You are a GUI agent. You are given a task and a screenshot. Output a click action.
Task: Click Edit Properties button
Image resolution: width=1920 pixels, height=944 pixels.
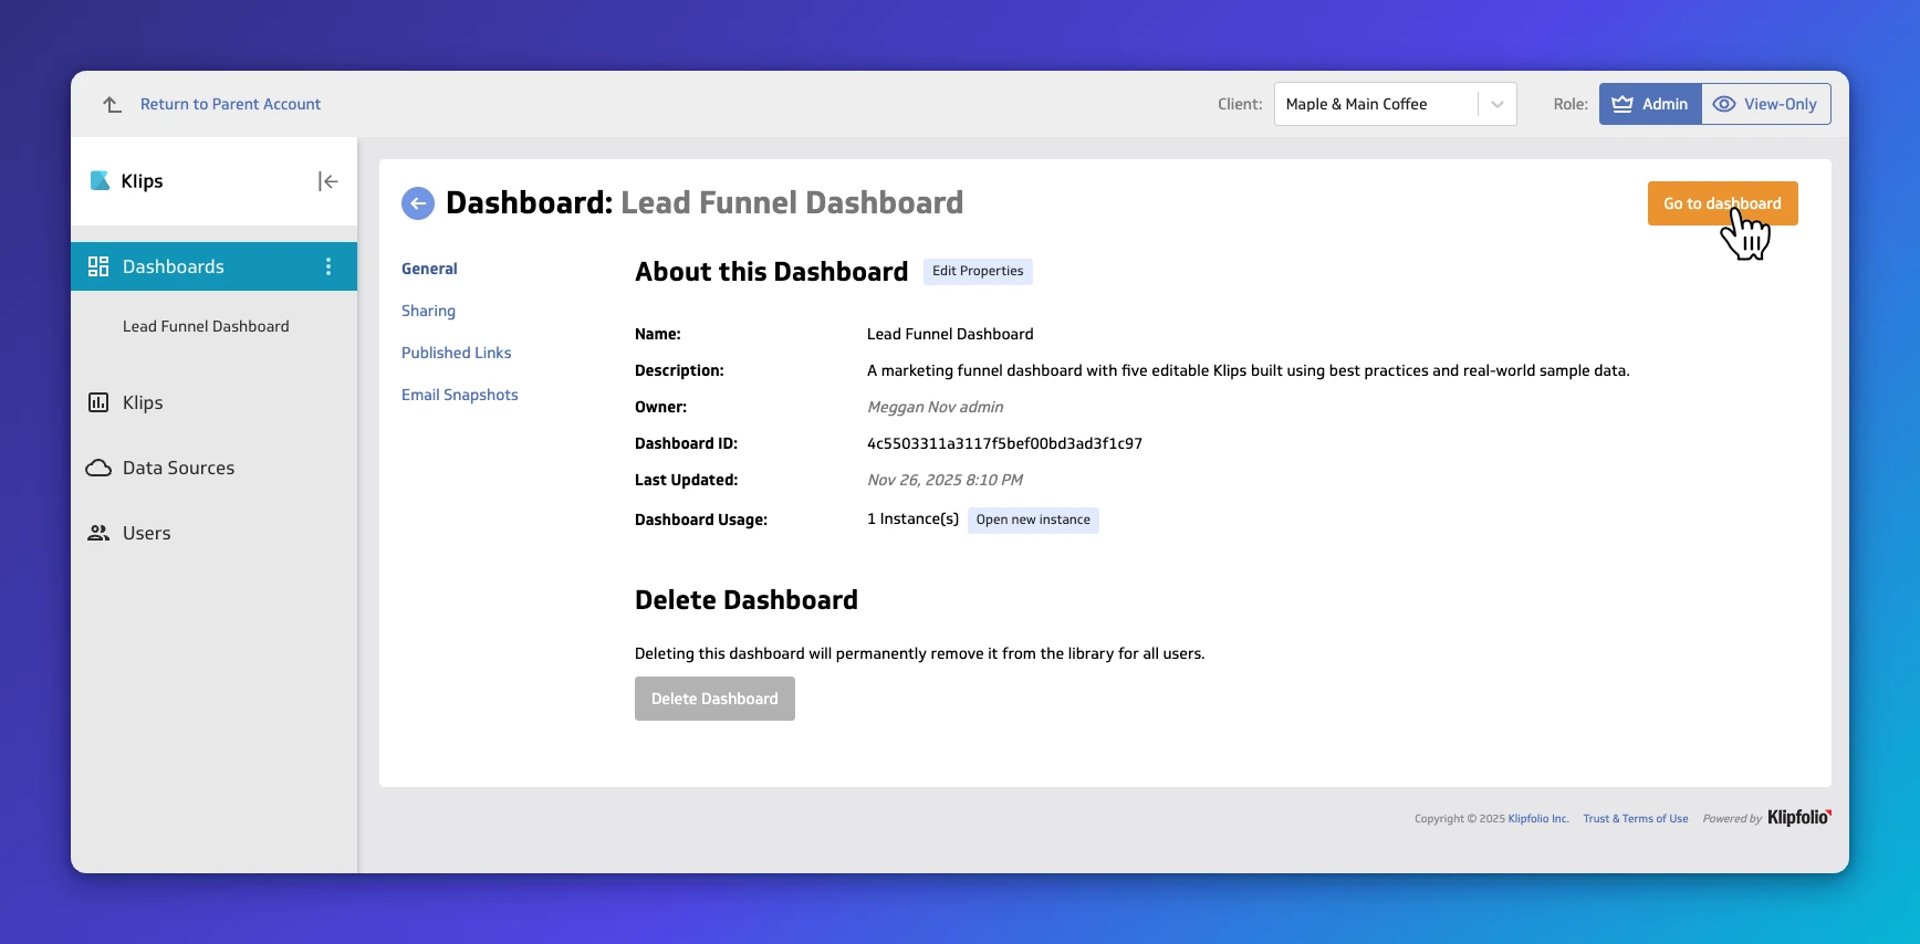pos(978,271)
